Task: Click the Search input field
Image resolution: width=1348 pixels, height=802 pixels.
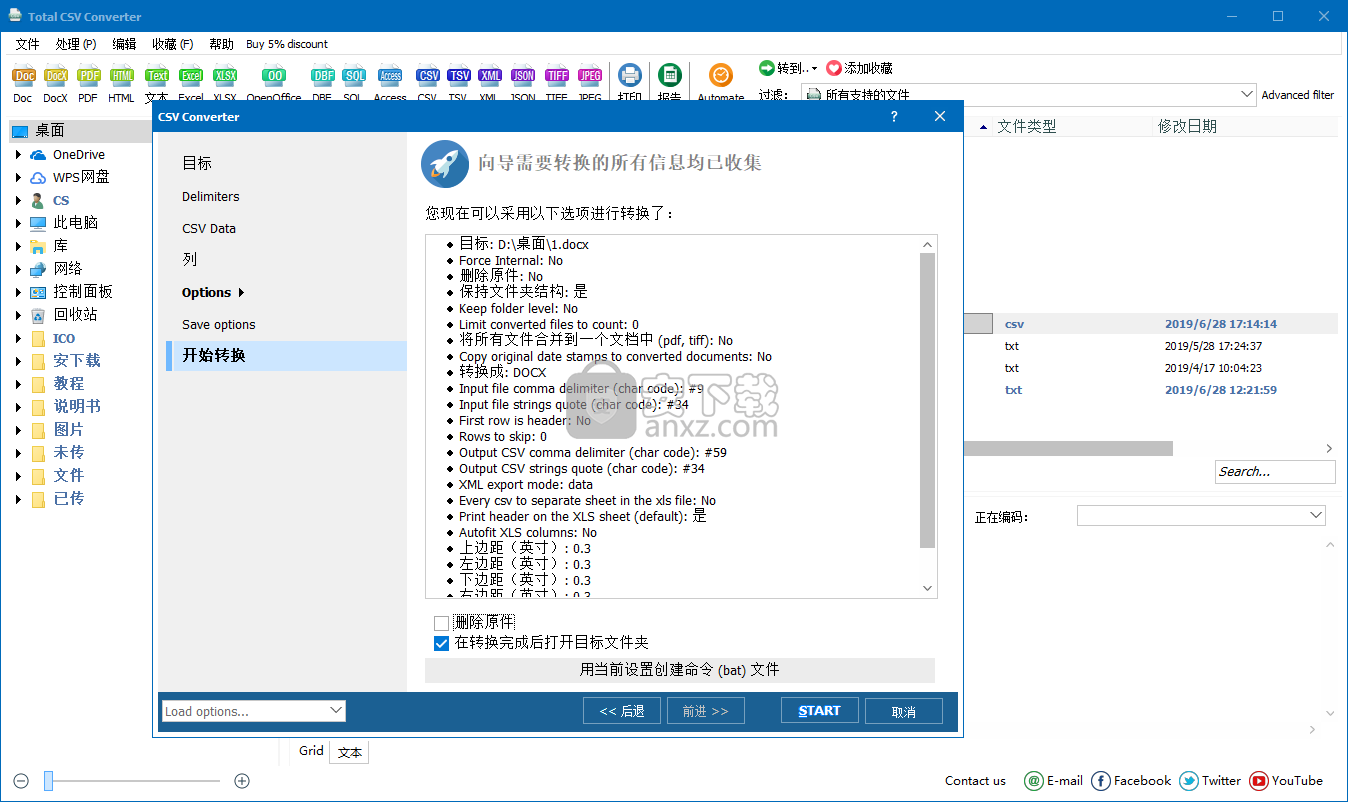Action: click(x=1275, y=472)
